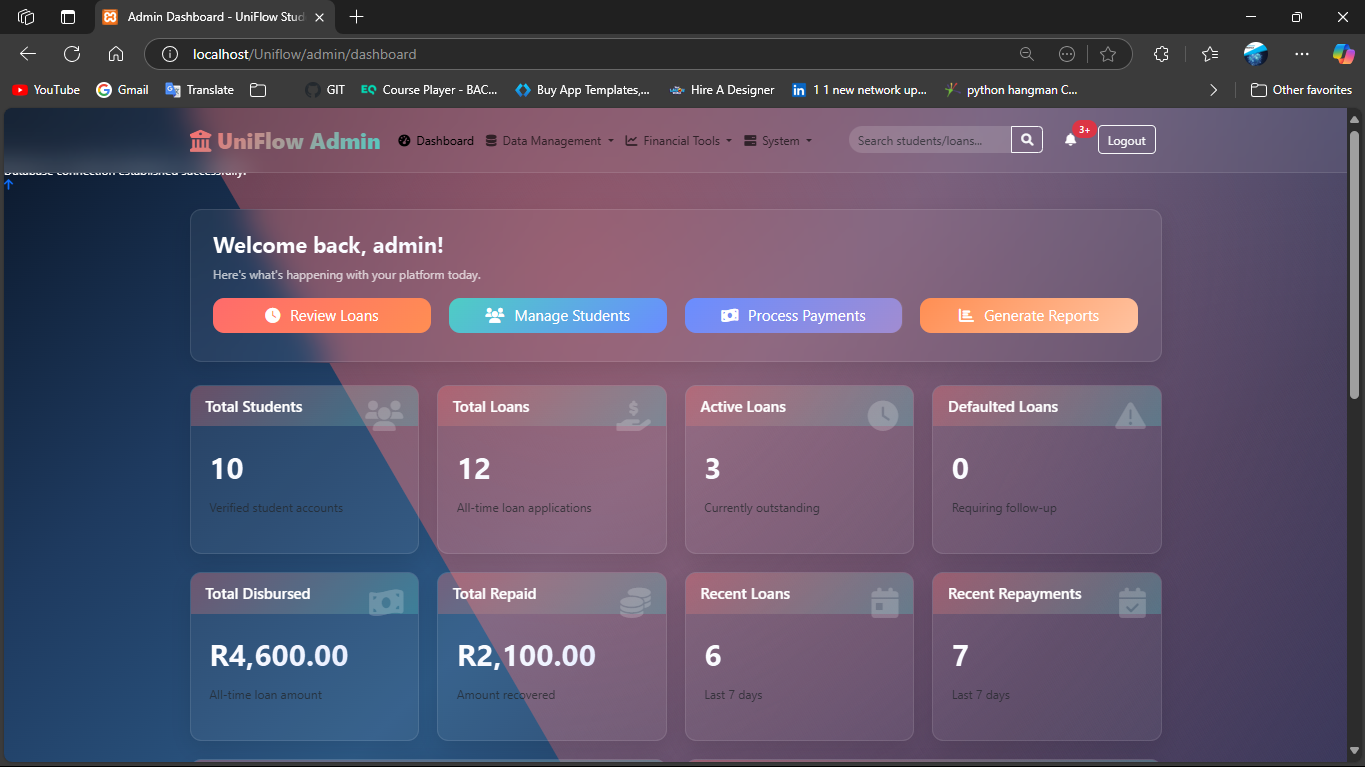Open the Other favorites folder

coord(1301,90)
